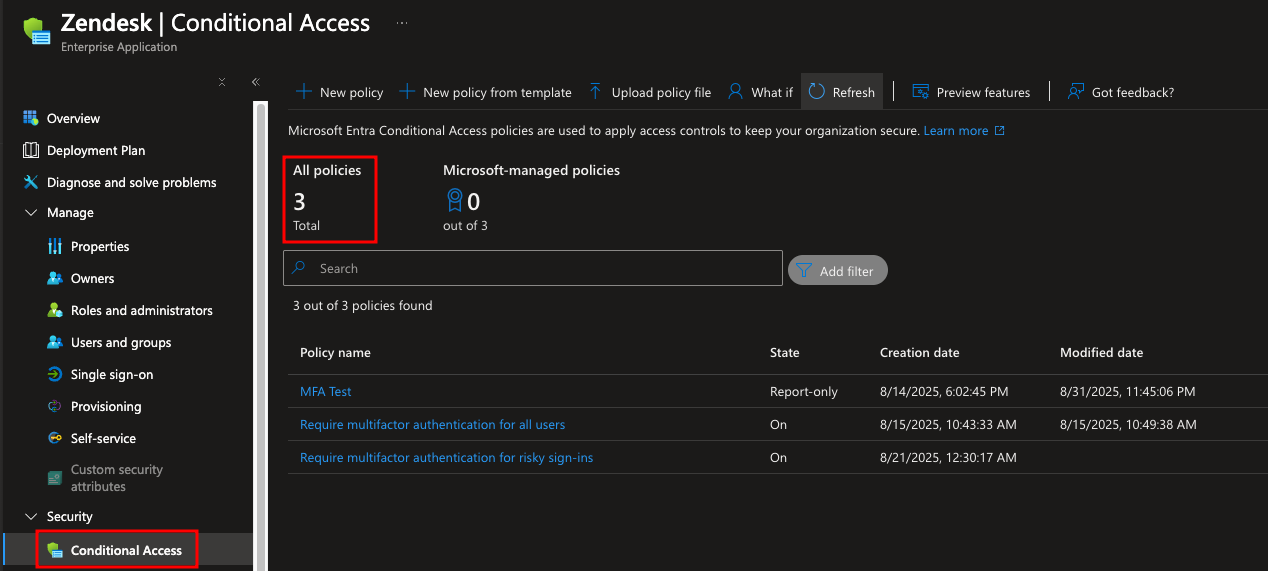1268x571 pixels.
Task: Open Require multifactor authentication for risky sign-ins
Action: 446,458
